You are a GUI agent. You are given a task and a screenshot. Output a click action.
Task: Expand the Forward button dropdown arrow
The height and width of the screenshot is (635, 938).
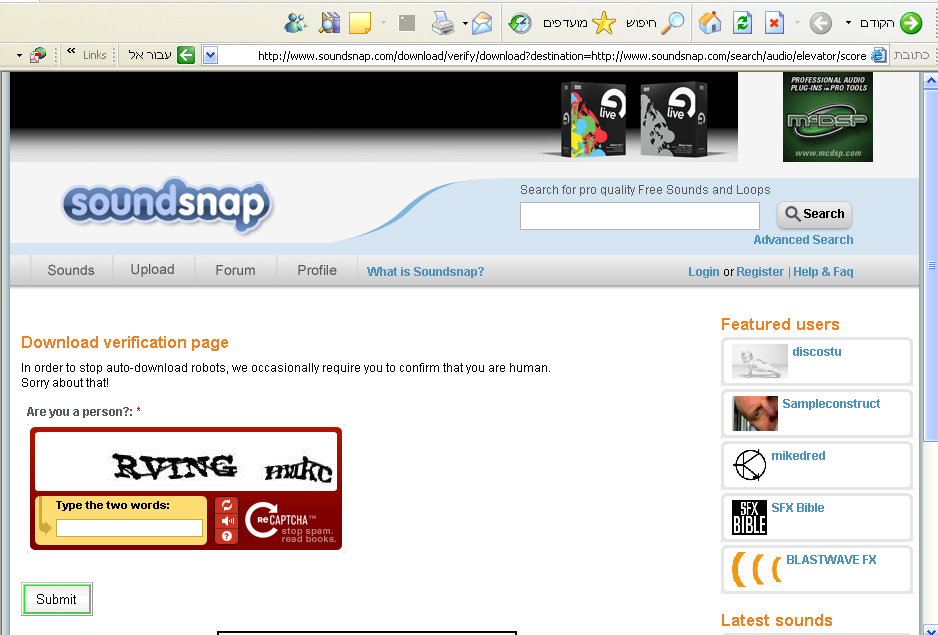click(x=797, y=23)
